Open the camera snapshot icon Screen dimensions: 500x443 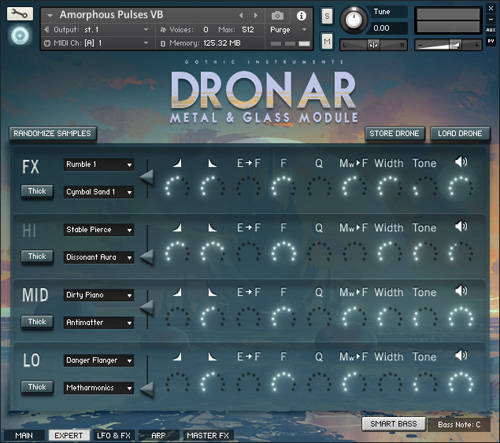tap(277, 15)
